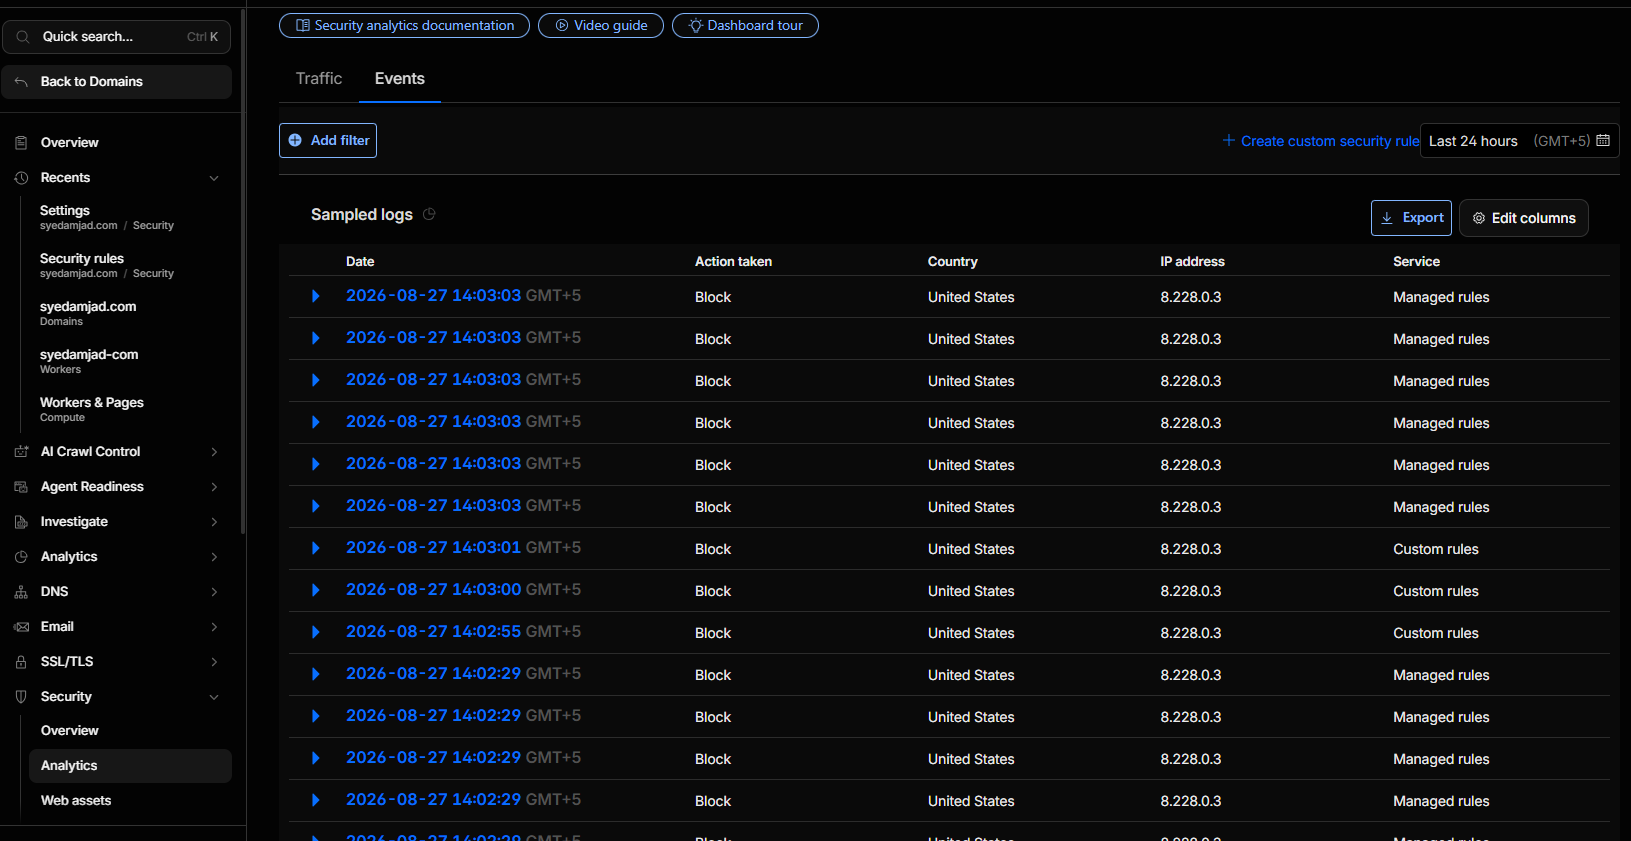This screenshot has width=1631, height=841.
Task: Expand Investigate submenu arrow
Action: point(214,522)
